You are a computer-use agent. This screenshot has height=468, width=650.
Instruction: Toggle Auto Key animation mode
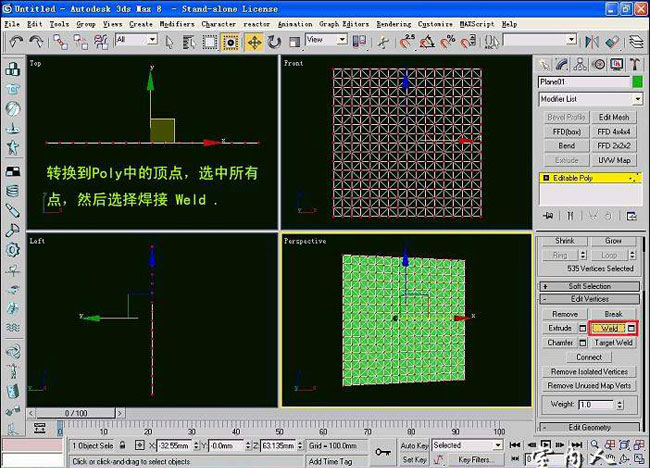(414, 446)
